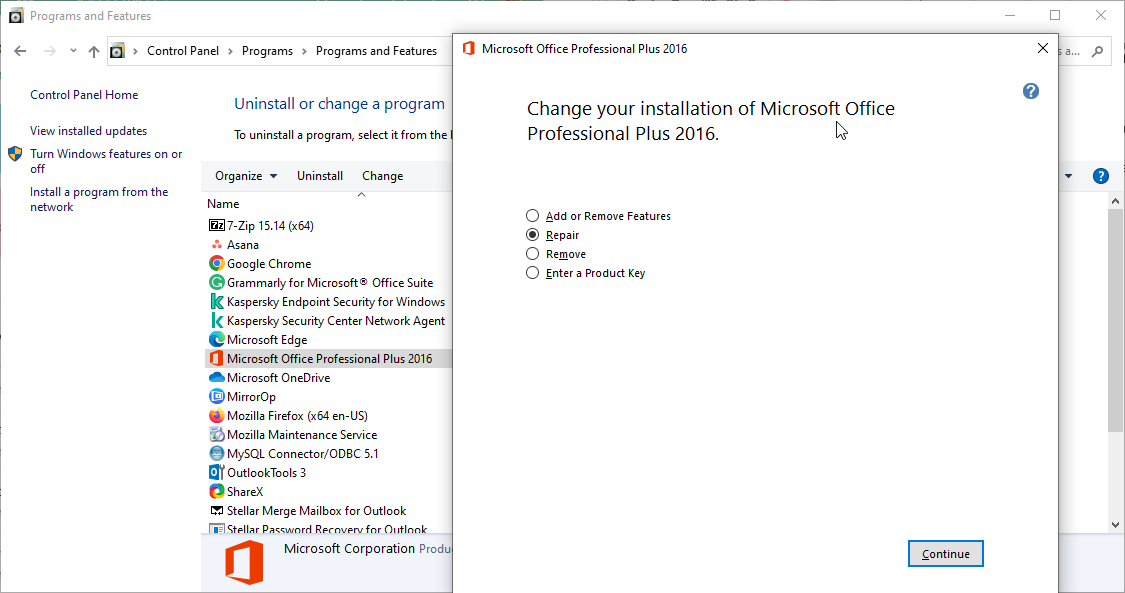The width and height of the screenshot is (1125, 593).
Task: Open Programs and Features help icon below search
Action: coord(1100,176)
